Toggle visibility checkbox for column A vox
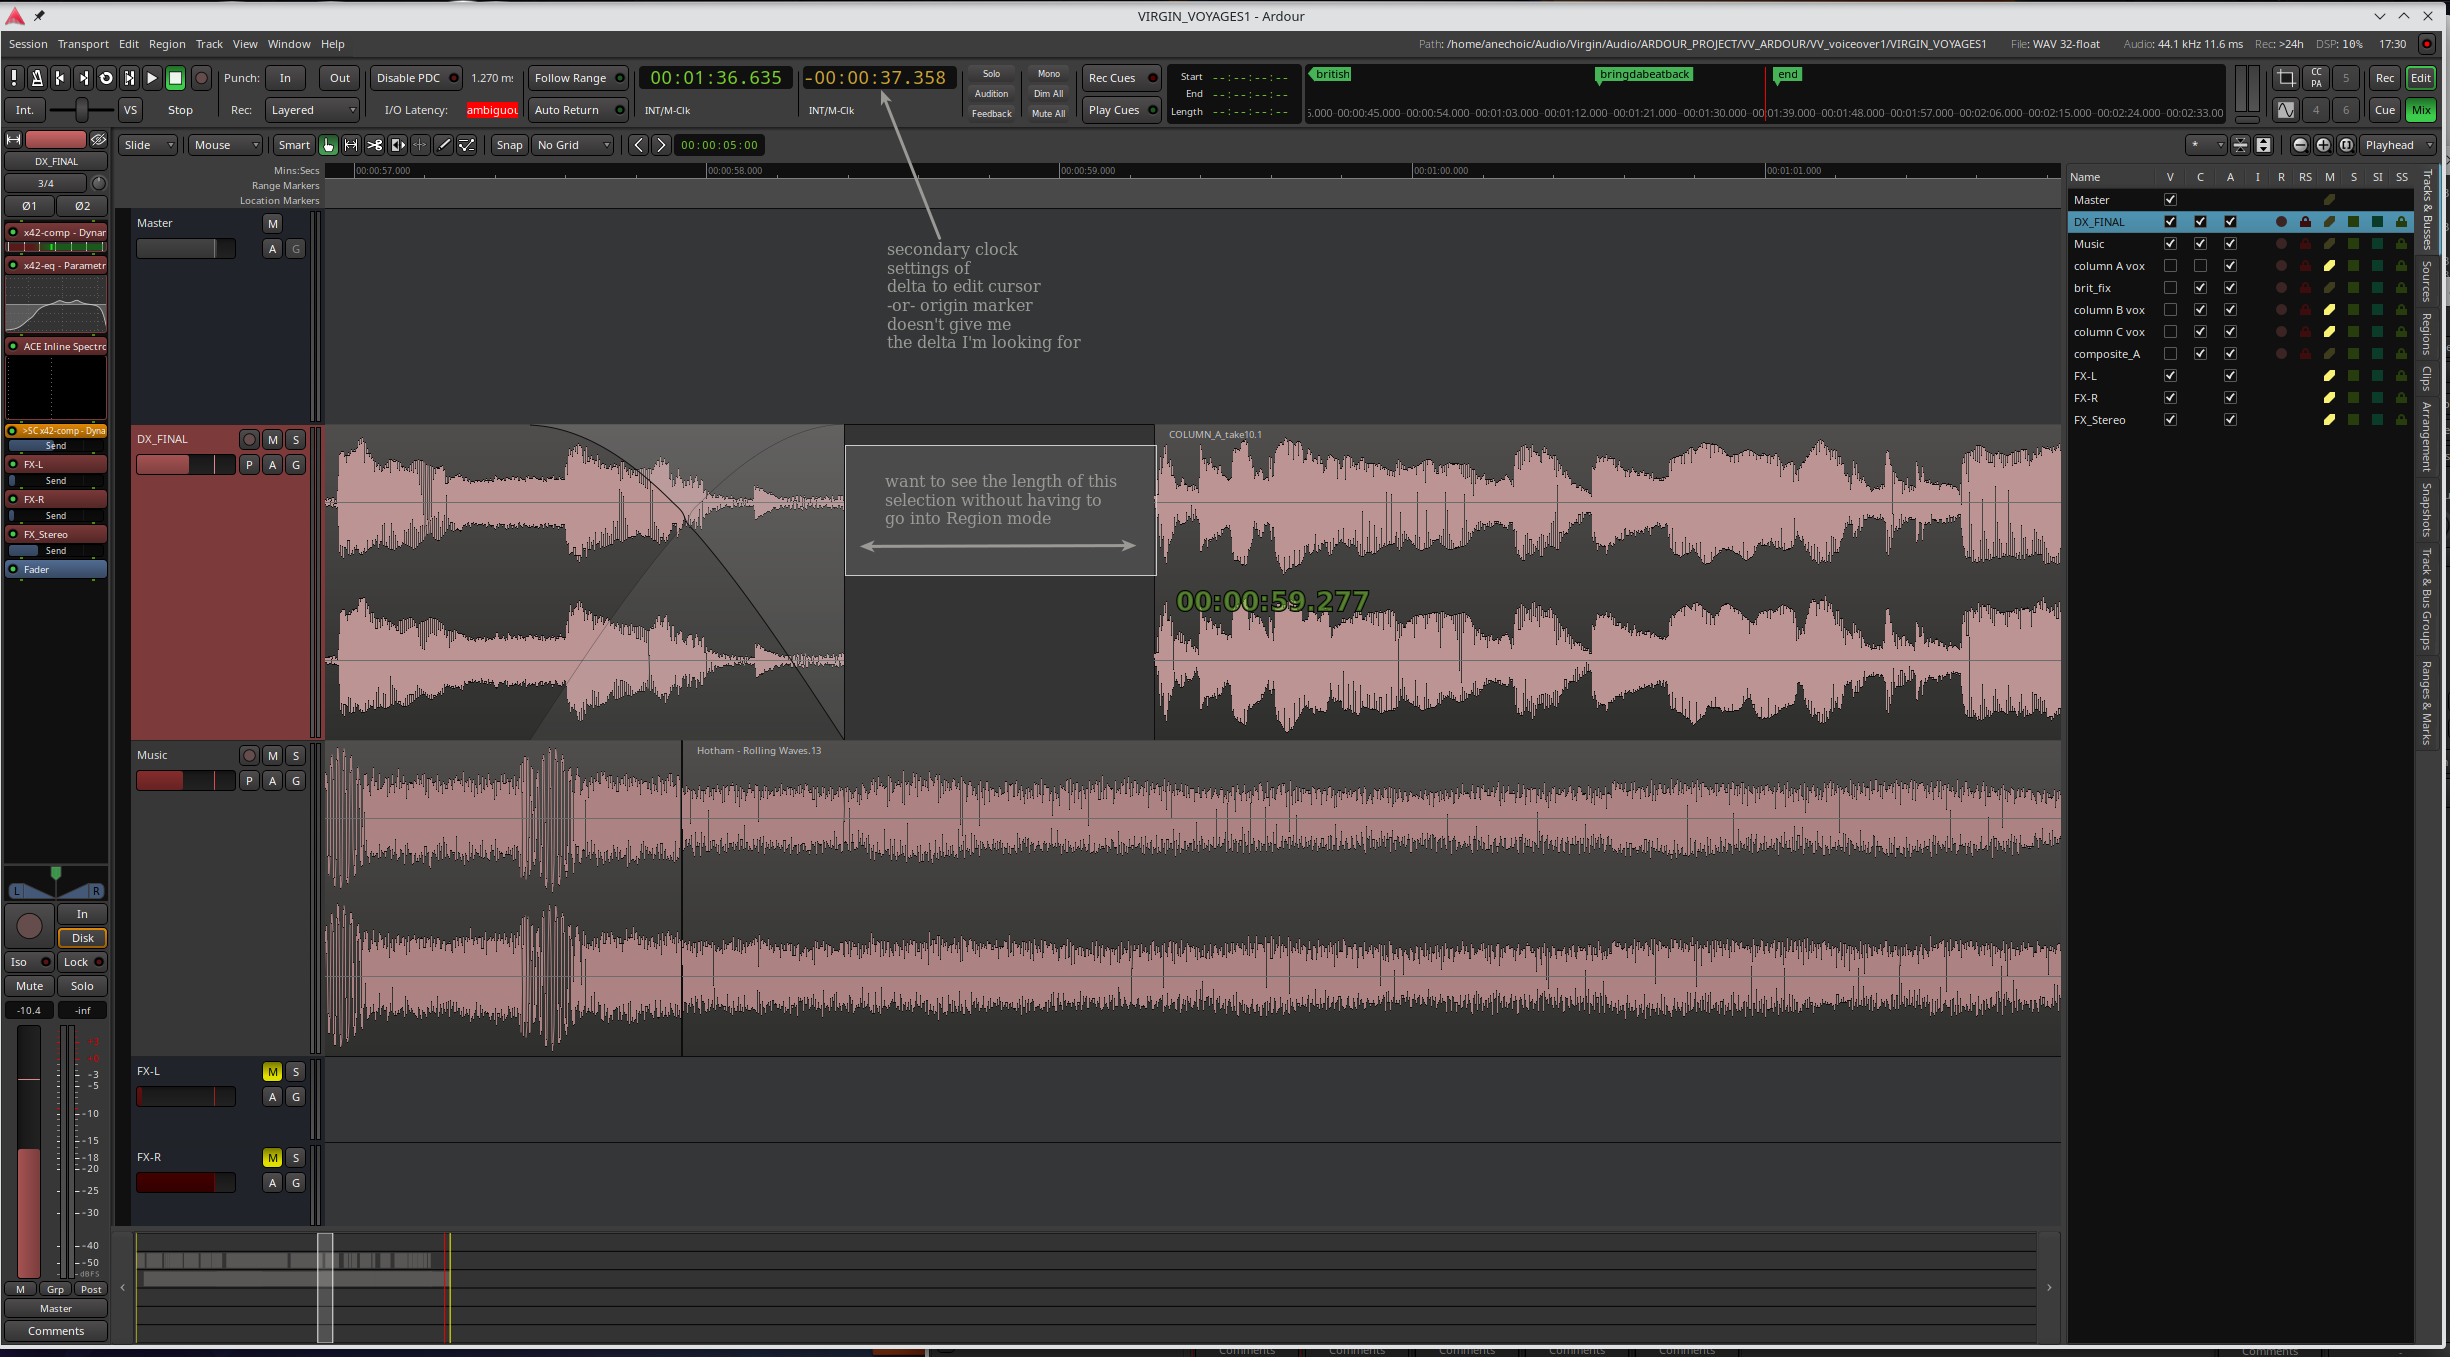This screenshot has height=1357, width=2450. [2170, 266]
